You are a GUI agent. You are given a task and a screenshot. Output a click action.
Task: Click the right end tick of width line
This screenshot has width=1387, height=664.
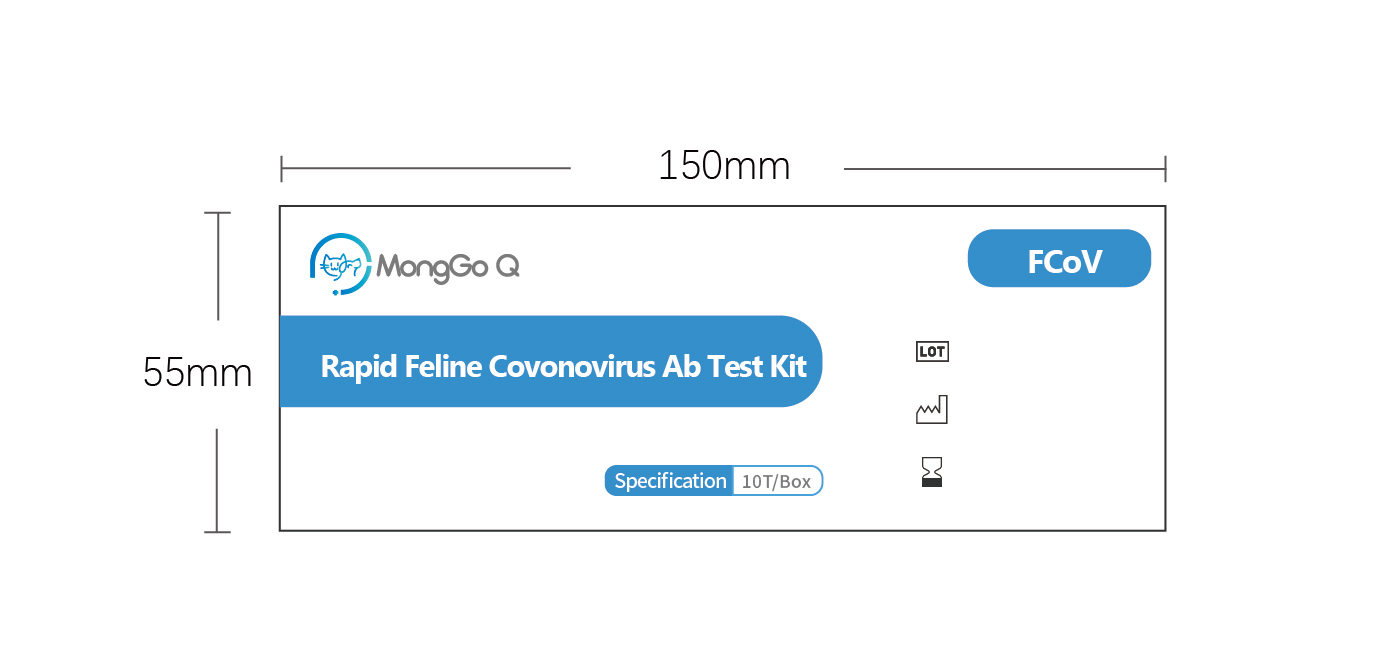(1165, 169)
